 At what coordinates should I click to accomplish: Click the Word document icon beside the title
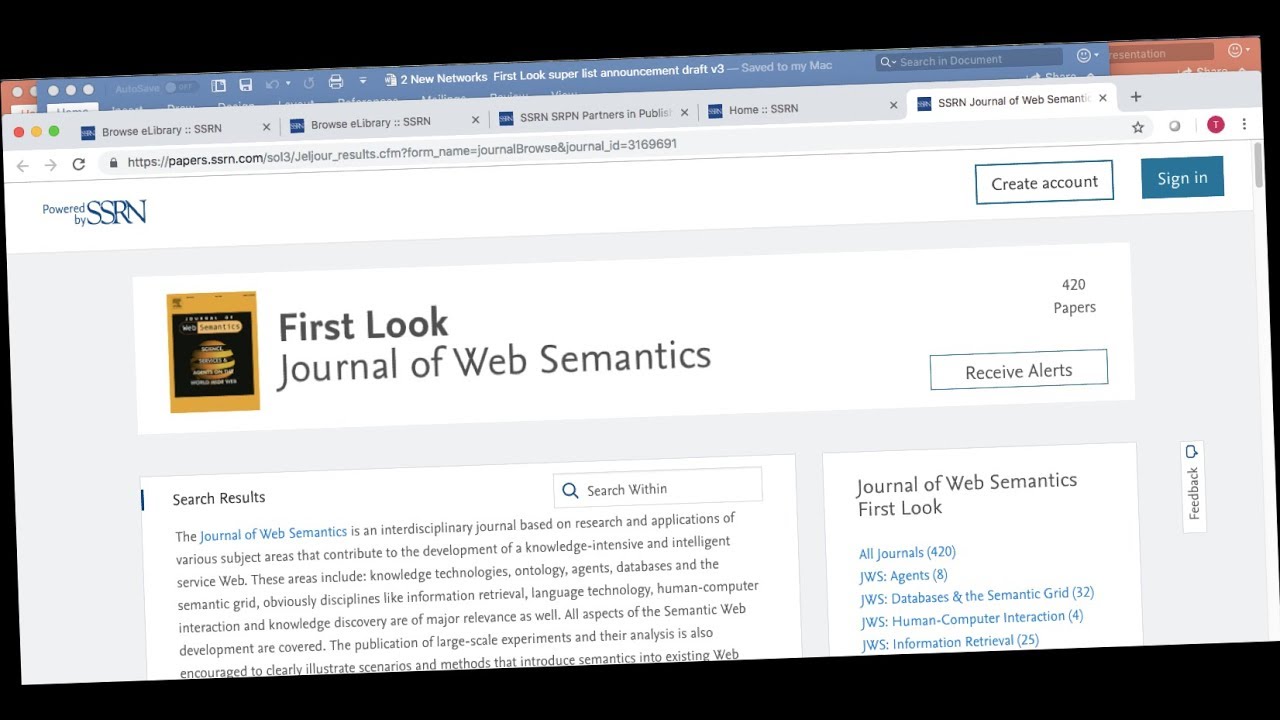pos(390,80)
